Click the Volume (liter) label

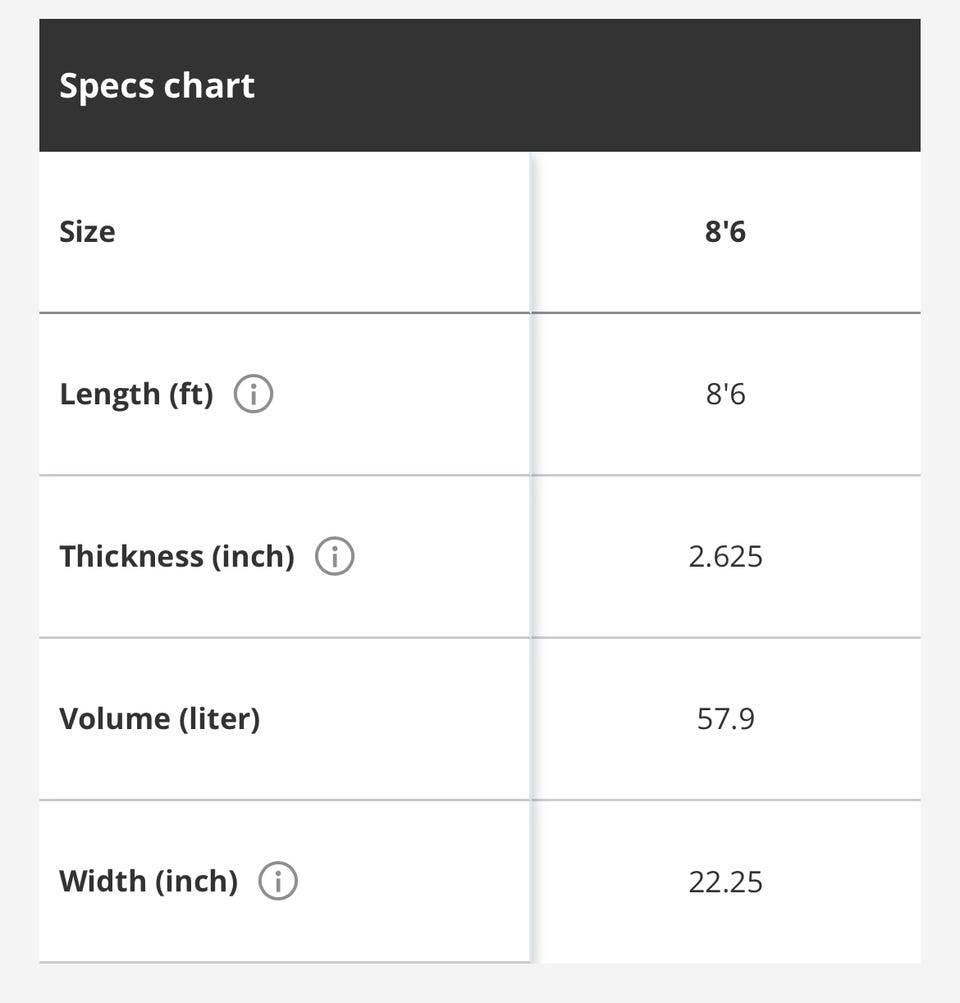point(159,719)
